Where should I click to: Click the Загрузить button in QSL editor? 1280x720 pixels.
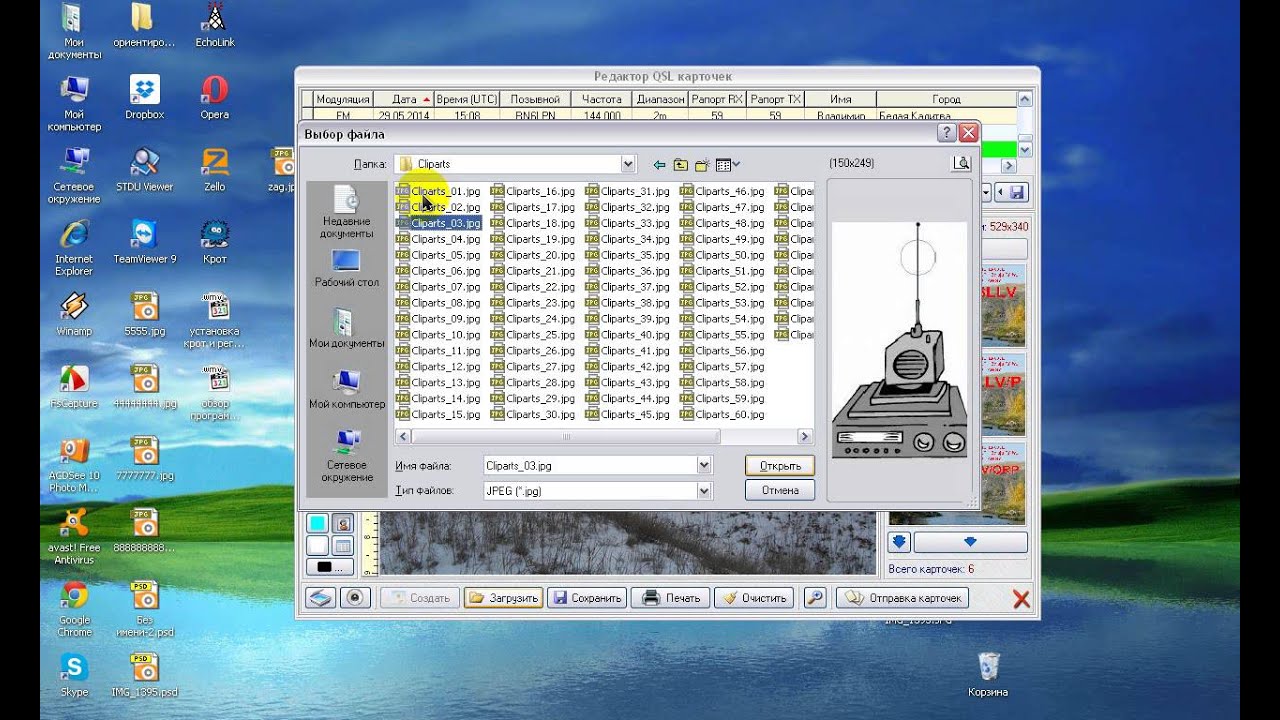[503, 598]
